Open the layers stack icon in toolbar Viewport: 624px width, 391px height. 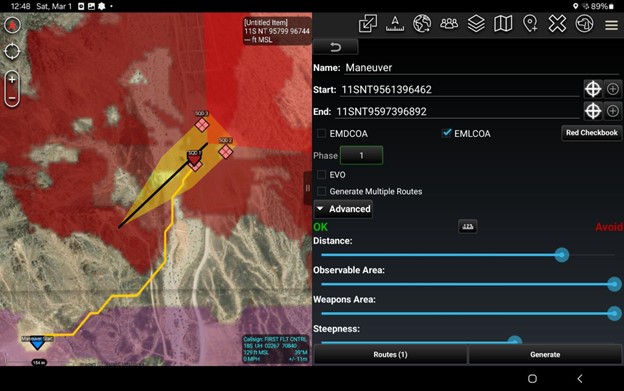coord(476,24)
